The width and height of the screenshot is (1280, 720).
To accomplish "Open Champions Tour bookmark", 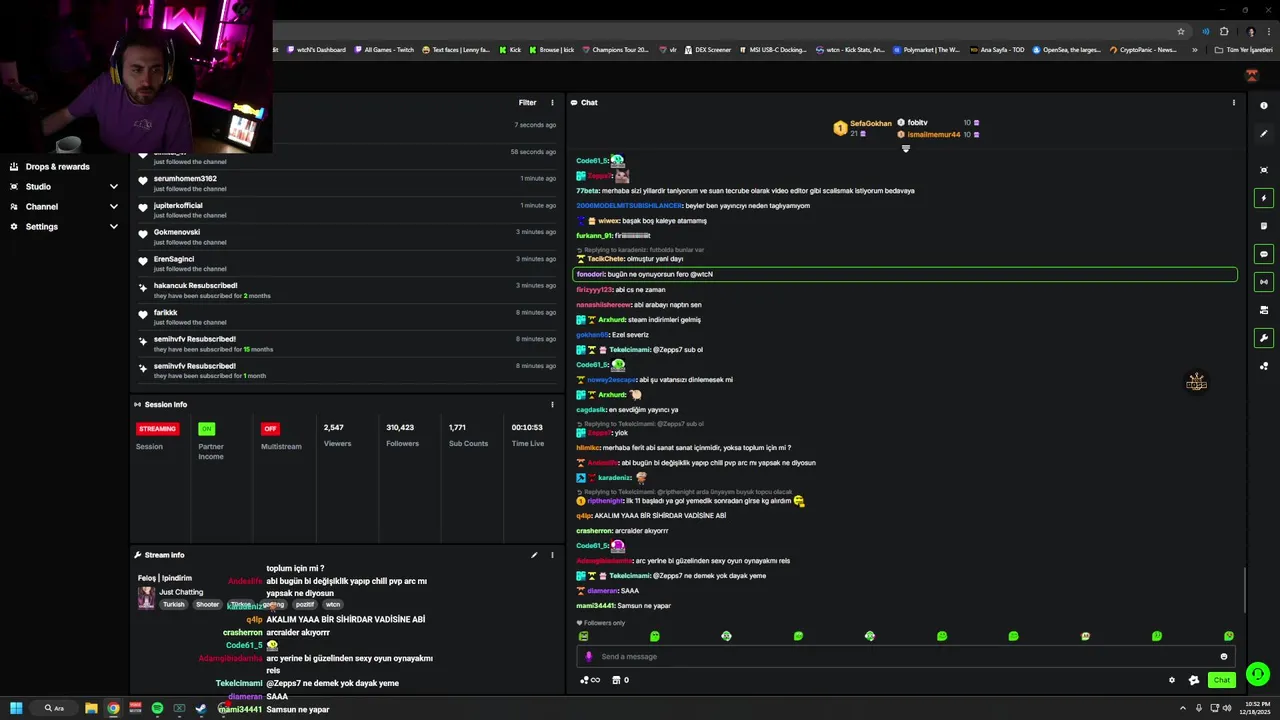I will coord(614,50).
